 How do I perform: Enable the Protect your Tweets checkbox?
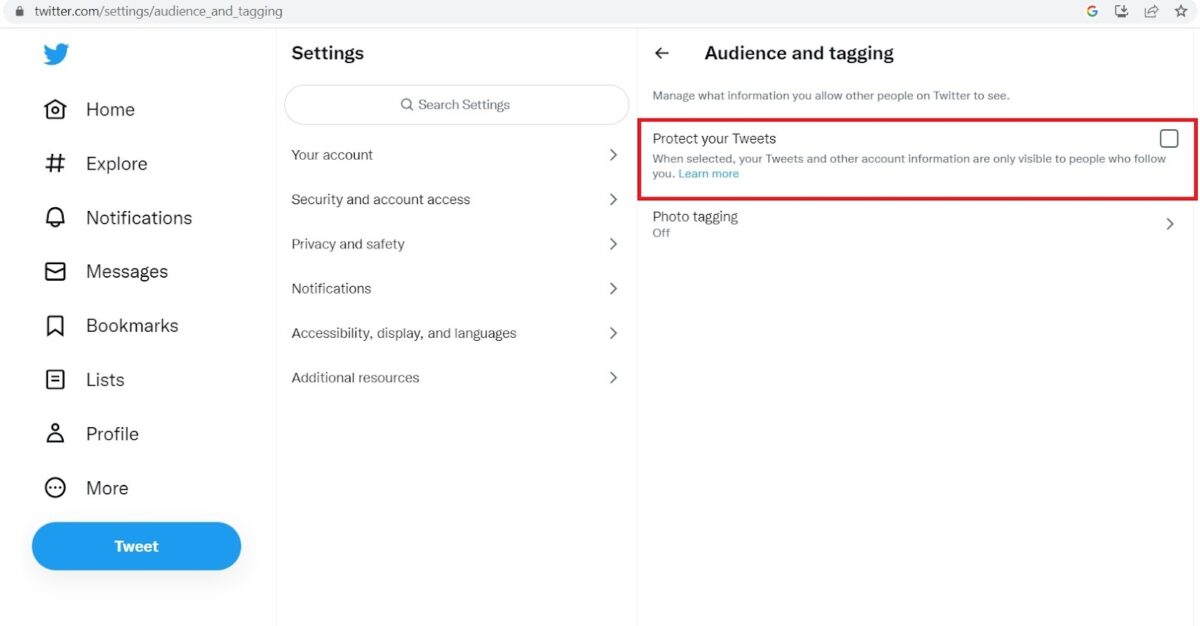pyautogui.click(x=1169, y=139)
